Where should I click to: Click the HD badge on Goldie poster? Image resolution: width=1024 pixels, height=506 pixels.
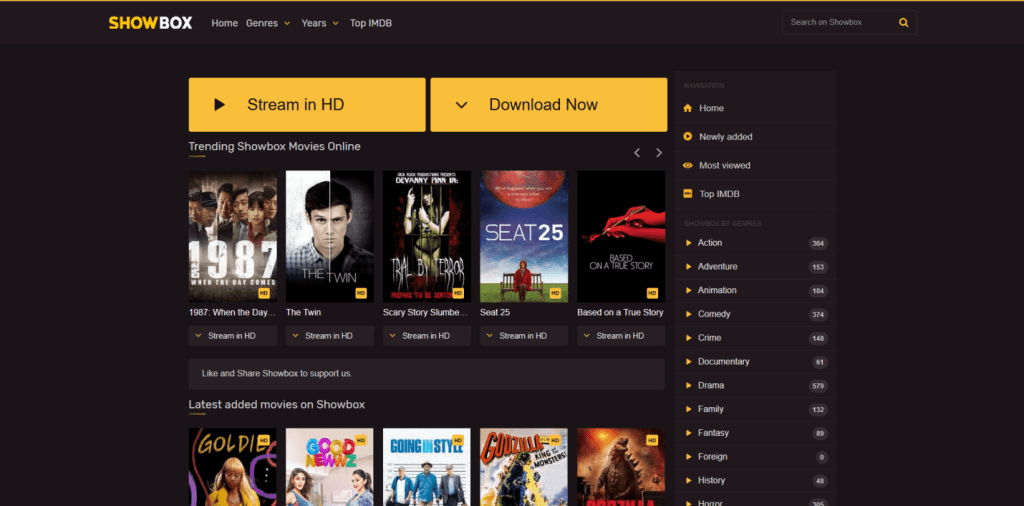(x=264, y=441)
